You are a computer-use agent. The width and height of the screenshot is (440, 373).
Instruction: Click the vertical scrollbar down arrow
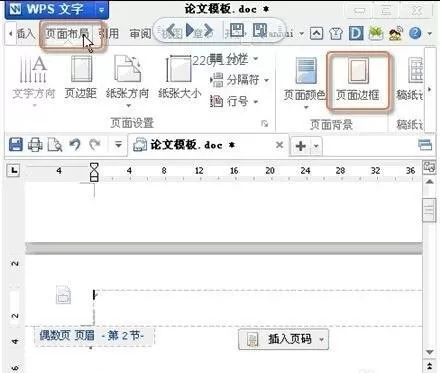pyautogui.click(x=429, y=352)
